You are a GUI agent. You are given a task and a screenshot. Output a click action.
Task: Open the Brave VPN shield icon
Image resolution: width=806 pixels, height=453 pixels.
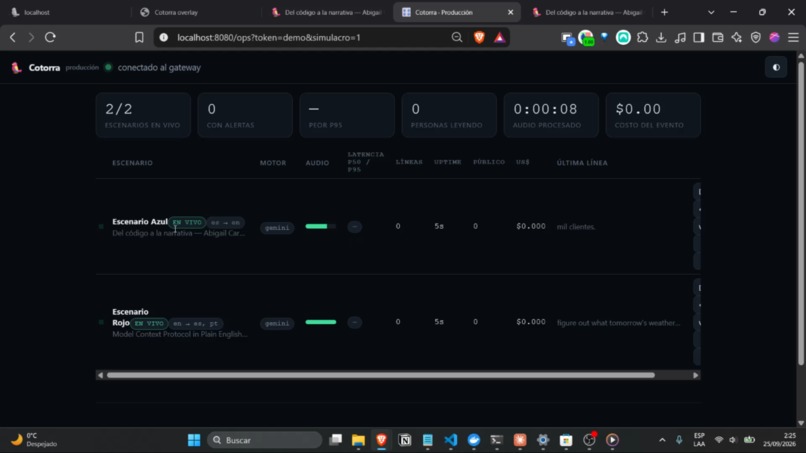pyautogui.click(x=756, y=37)
